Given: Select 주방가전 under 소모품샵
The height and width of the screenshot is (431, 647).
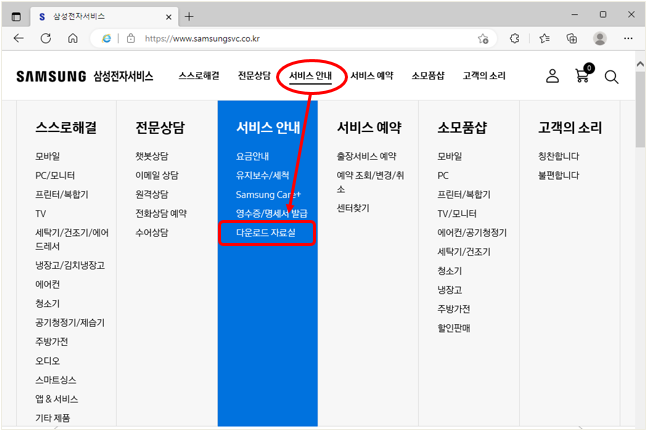Looking at the screenshot, I should coord(454,309).
